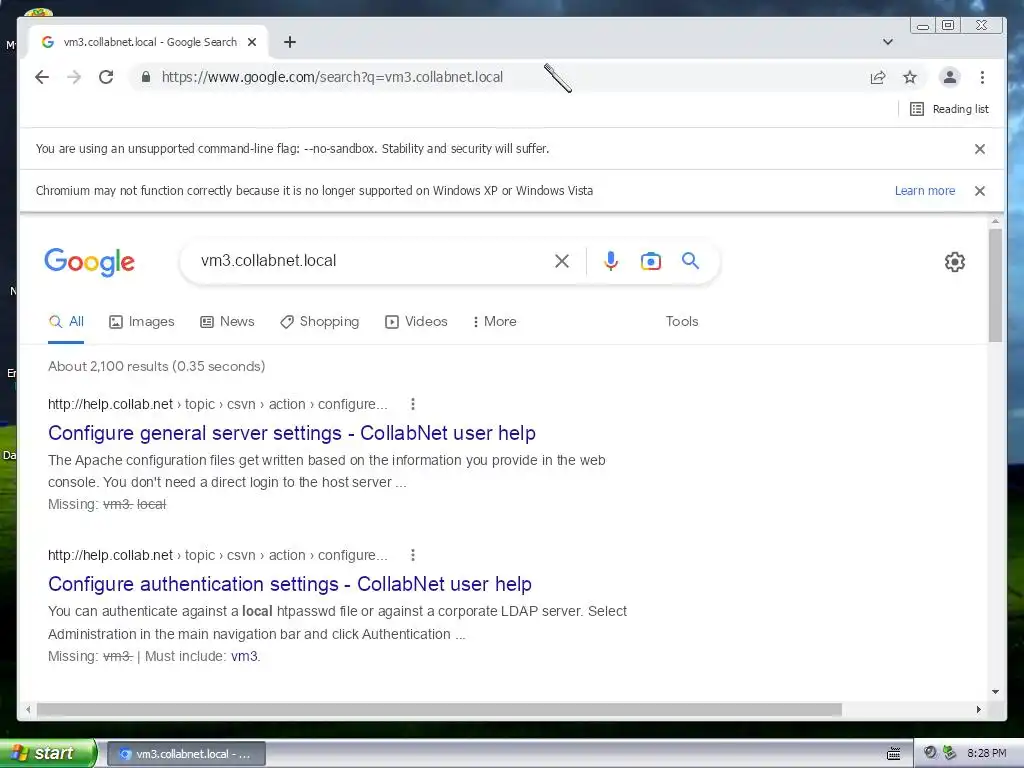Click the system tray clock 8:28 PM
Screen dimensions: 1024x768
click(x=987, y=754)
